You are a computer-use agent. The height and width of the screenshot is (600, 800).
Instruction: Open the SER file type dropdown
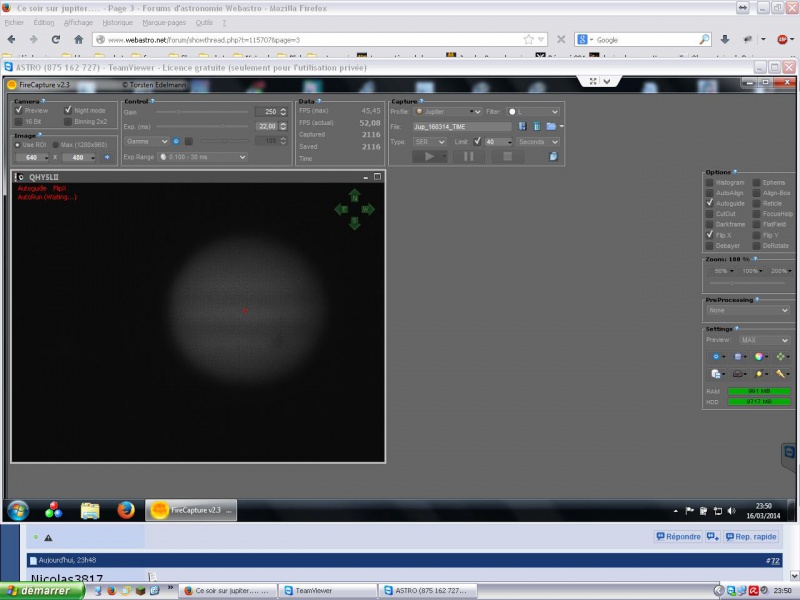pyautogui.click(x=430, y=141)
